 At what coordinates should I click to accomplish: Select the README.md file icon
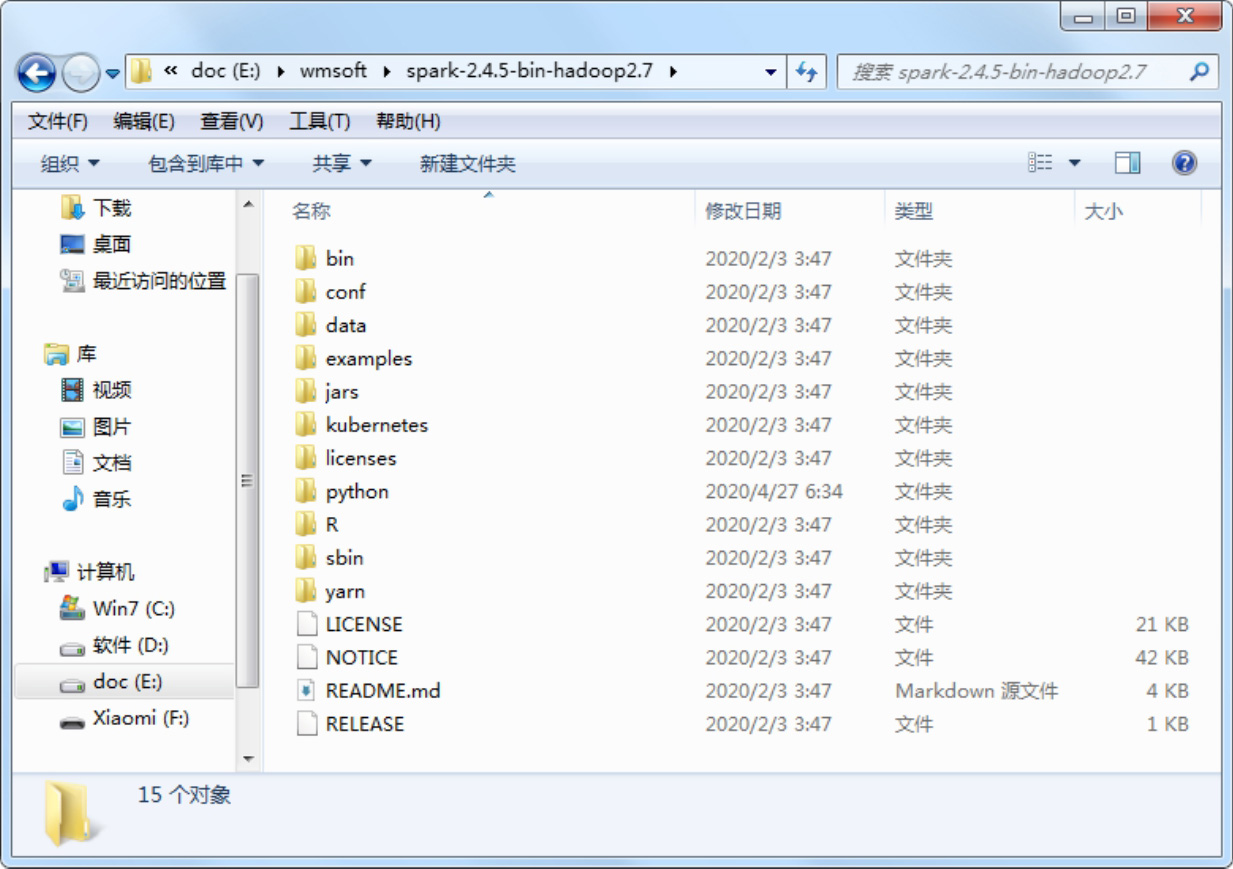tap(307, 690)
